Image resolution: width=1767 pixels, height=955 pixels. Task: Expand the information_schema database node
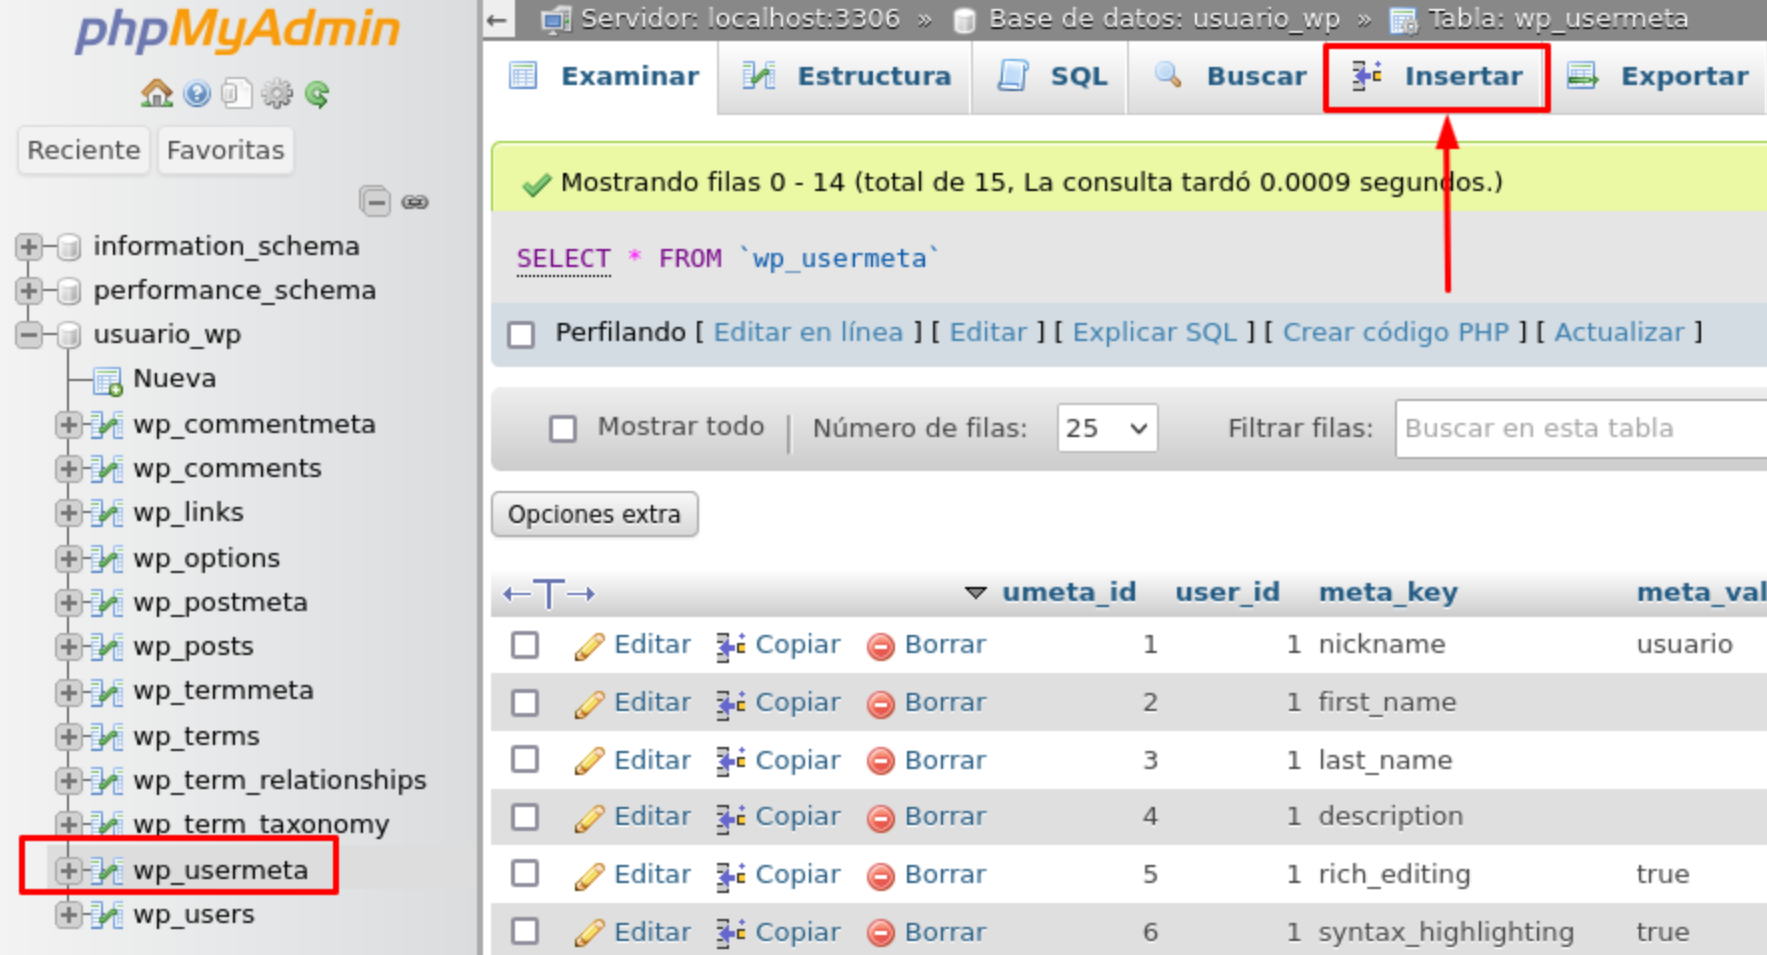[x=29, y=246]
